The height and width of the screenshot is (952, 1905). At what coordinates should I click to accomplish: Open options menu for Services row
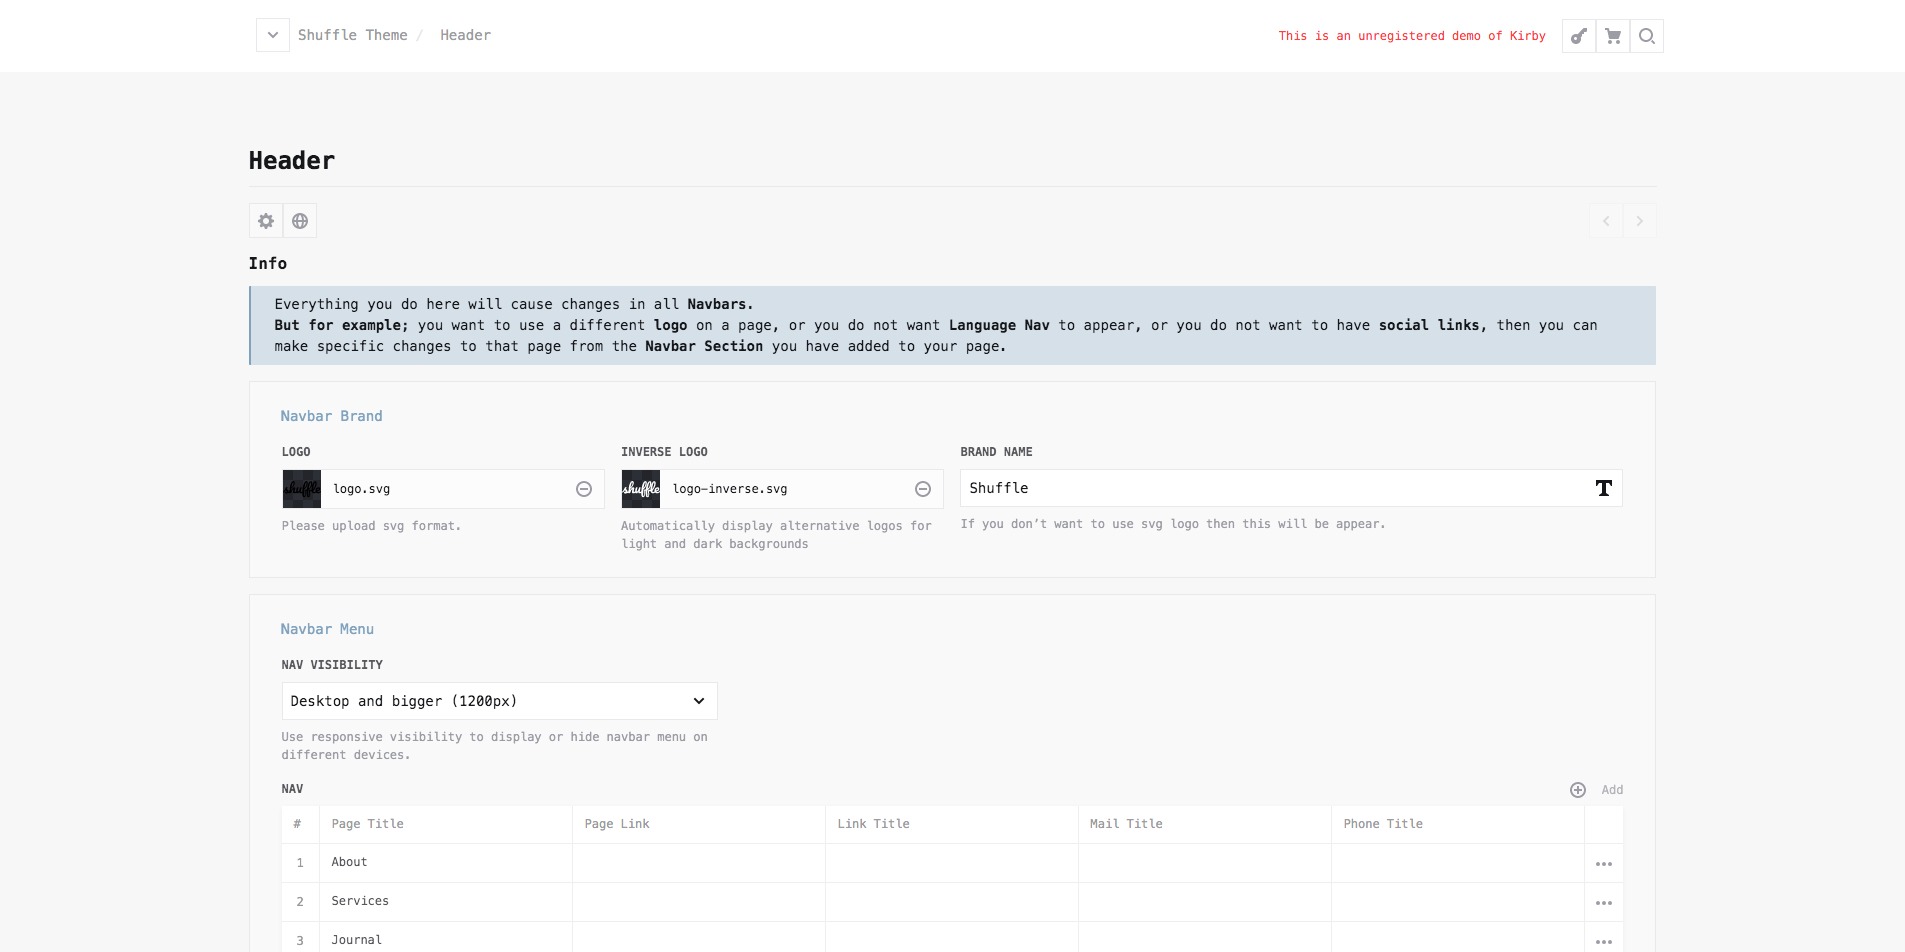[1603, 902]
